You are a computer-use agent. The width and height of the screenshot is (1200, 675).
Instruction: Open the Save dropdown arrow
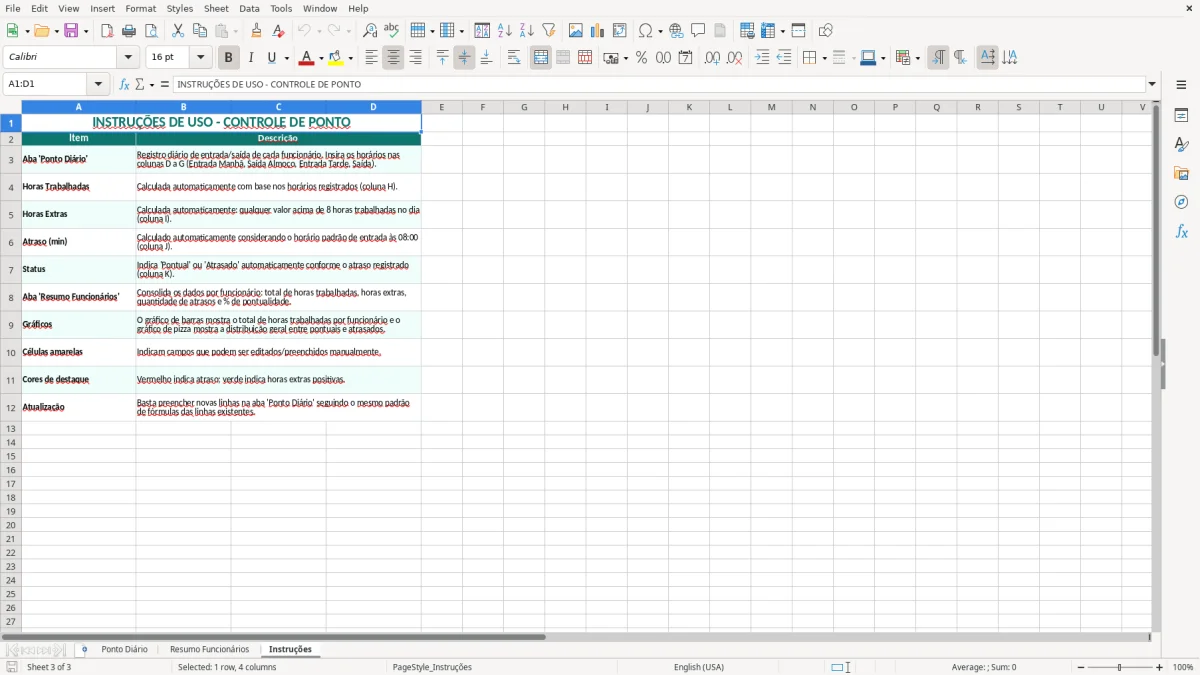click(x=86, y=31)
